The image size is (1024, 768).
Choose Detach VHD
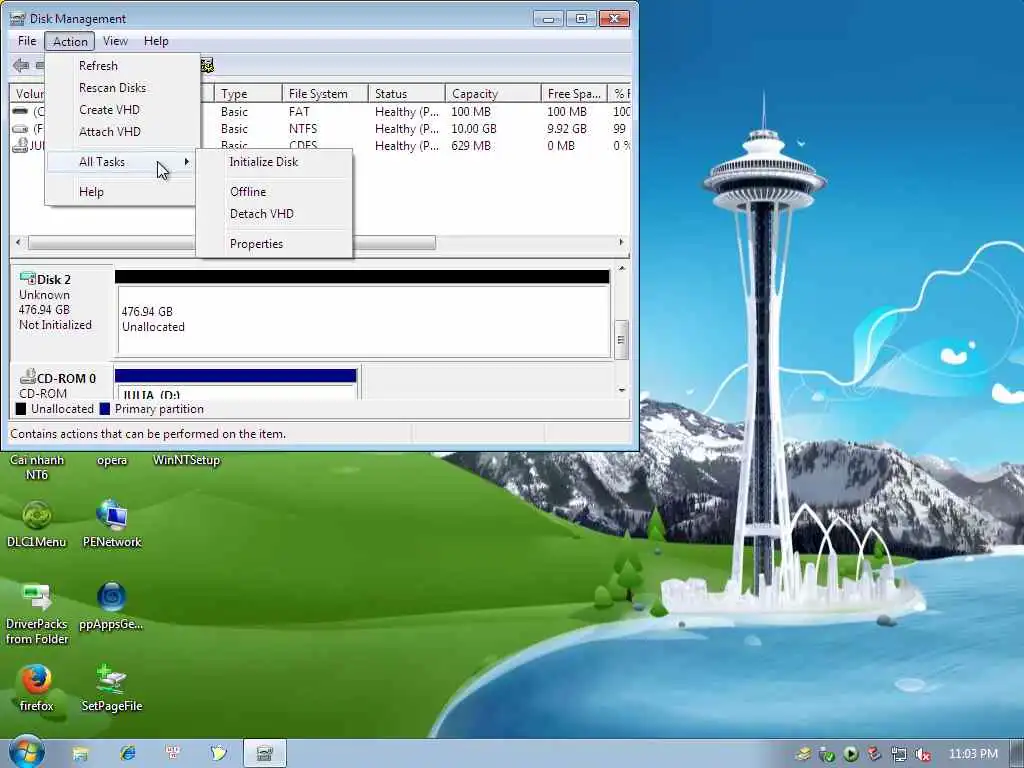[274, 214]
